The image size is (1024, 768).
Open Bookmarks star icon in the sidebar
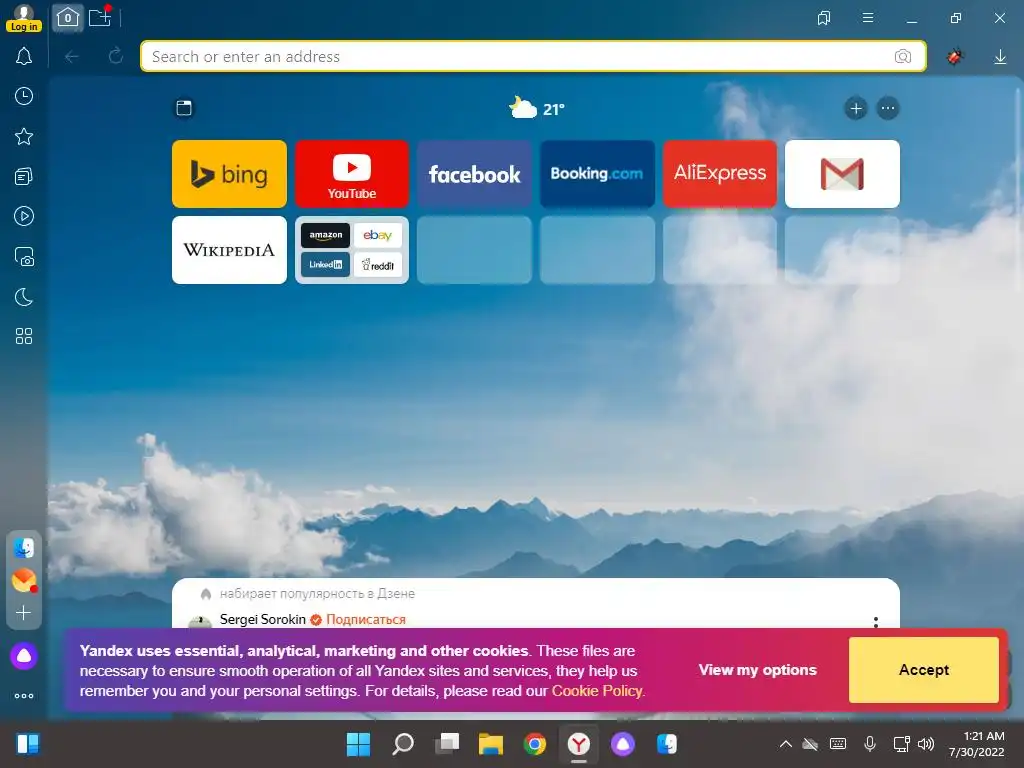(x=24, y=136)
